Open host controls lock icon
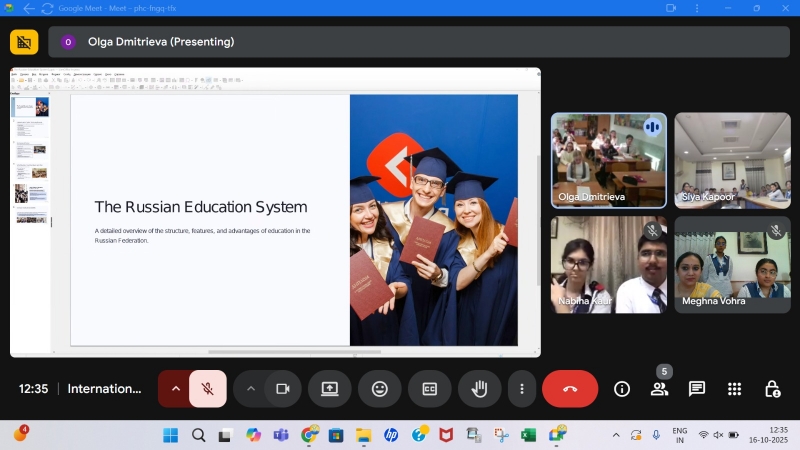This screenshot has height=450, width=800. tap(772, 389)
